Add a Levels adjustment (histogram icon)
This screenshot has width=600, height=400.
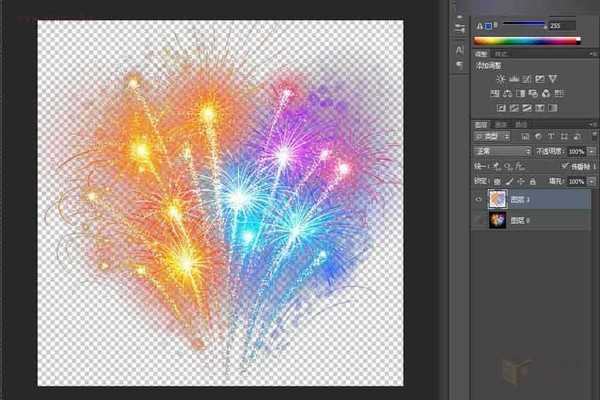[x=512, y=78]
